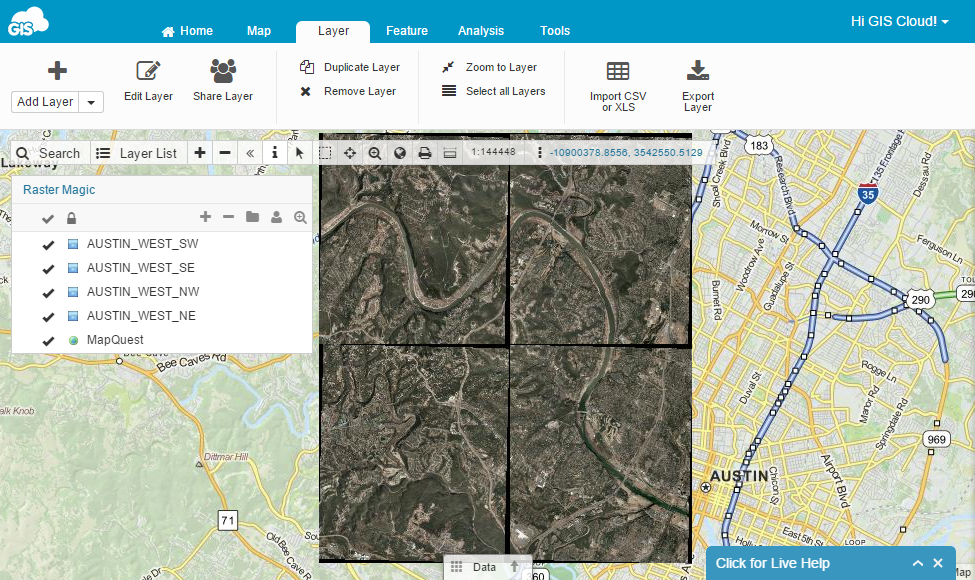Expand the Hi GIS Cloud! user menu

[900, 21]
